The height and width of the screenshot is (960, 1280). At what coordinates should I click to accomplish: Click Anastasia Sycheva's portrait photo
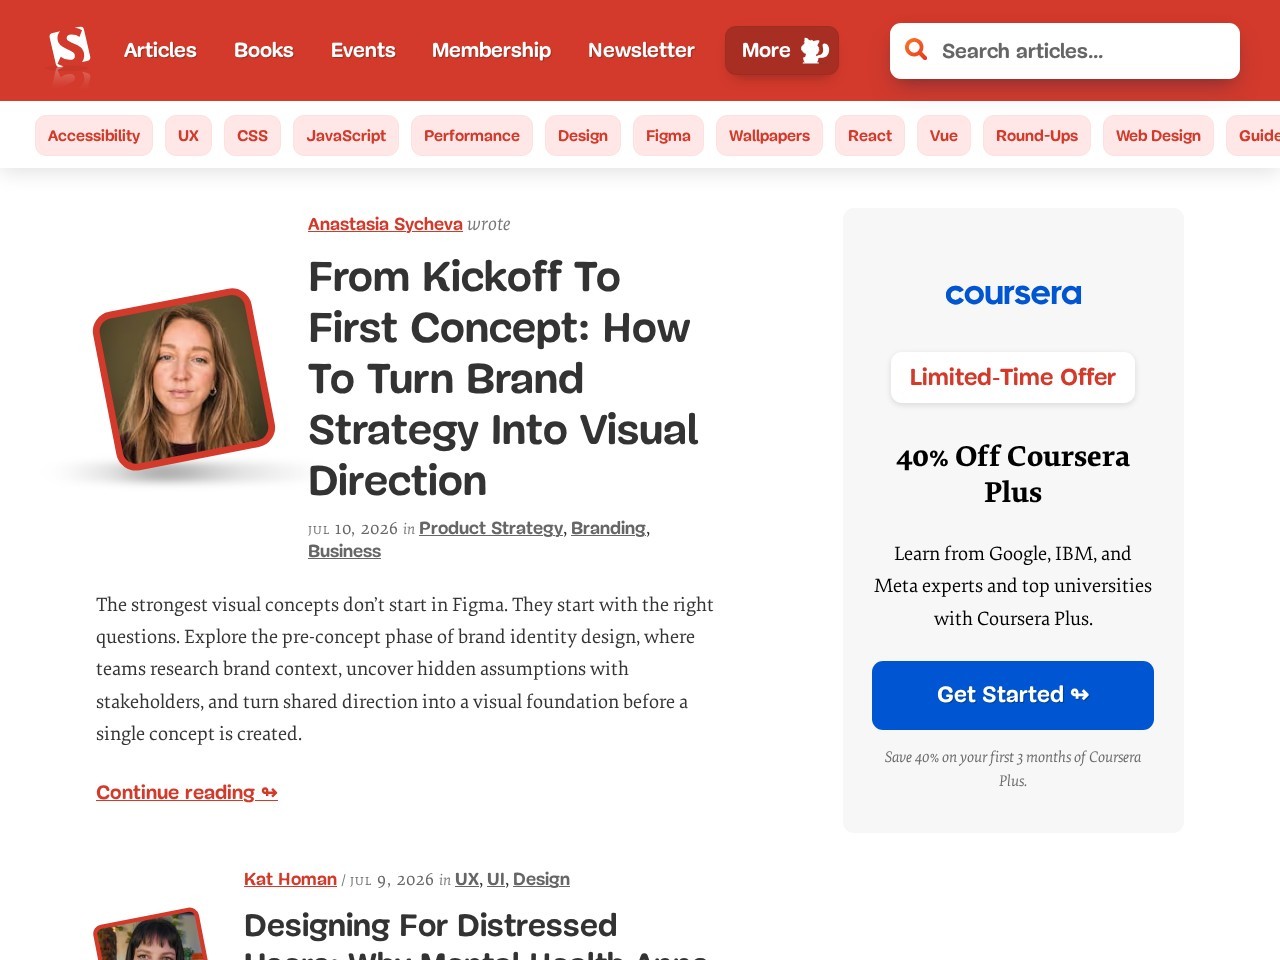(184, 379)
